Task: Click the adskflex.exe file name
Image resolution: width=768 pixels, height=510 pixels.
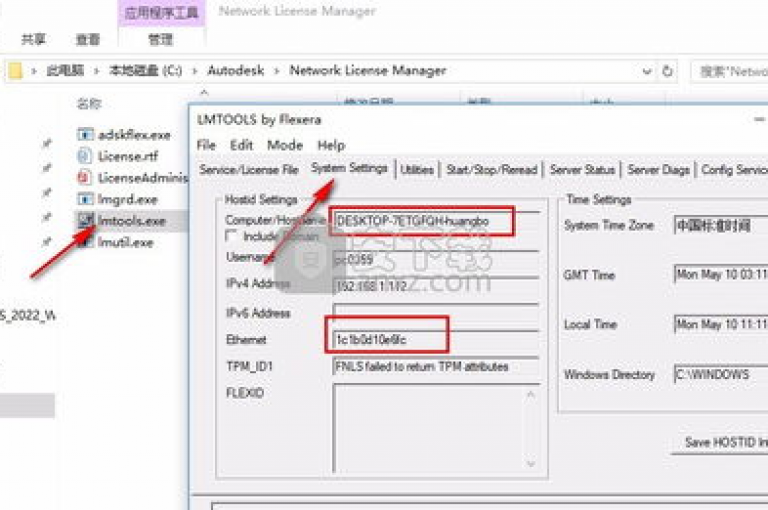Action: pos(134,135)
